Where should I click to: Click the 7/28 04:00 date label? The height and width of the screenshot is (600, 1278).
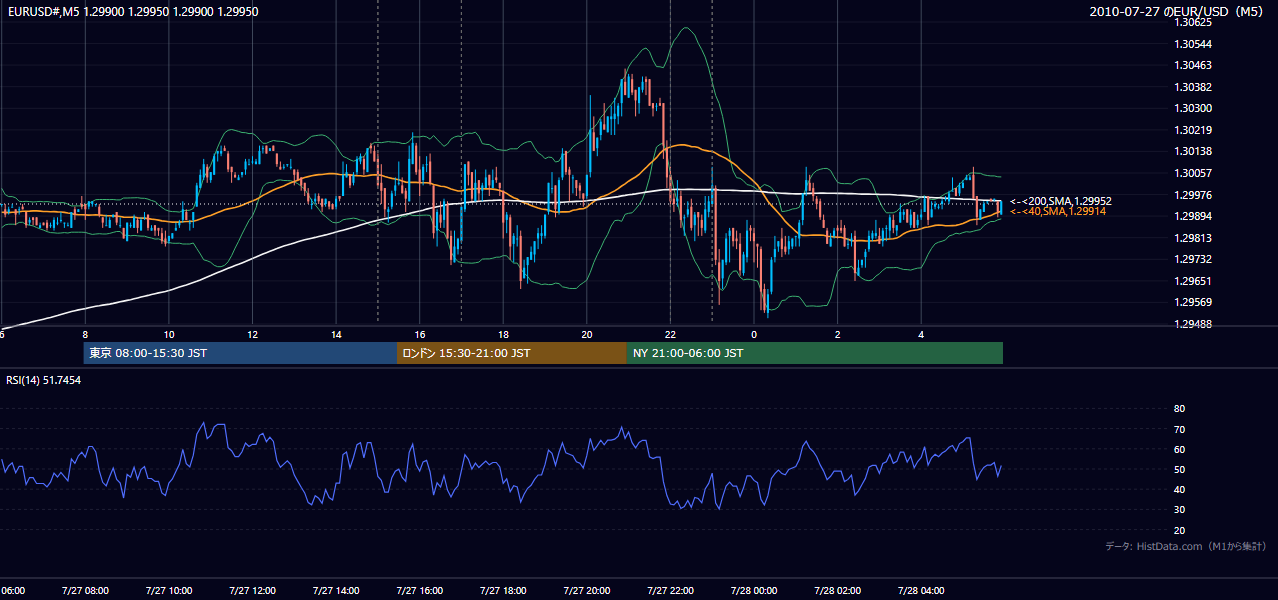(921, 591)
